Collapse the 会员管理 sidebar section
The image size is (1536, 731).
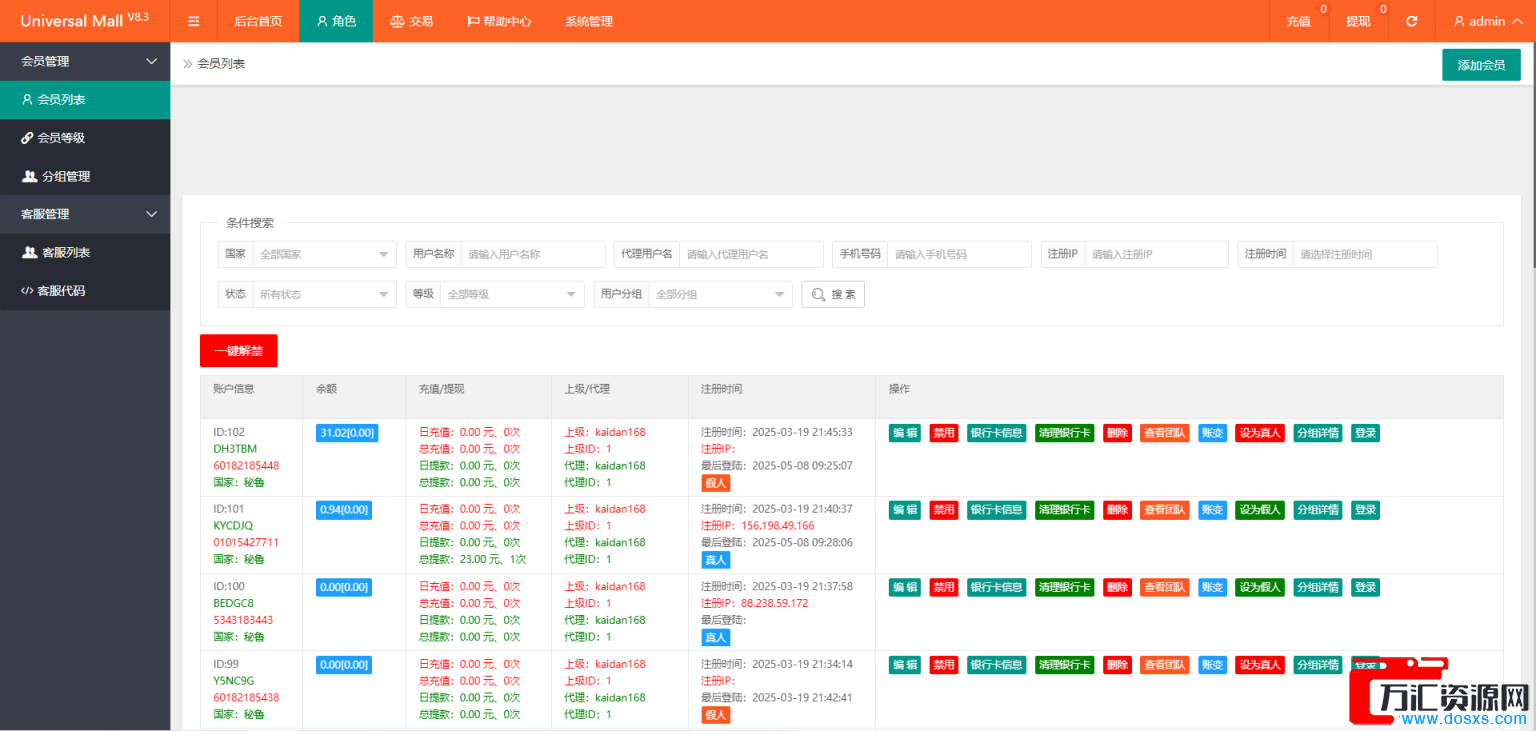coord(85,61)
